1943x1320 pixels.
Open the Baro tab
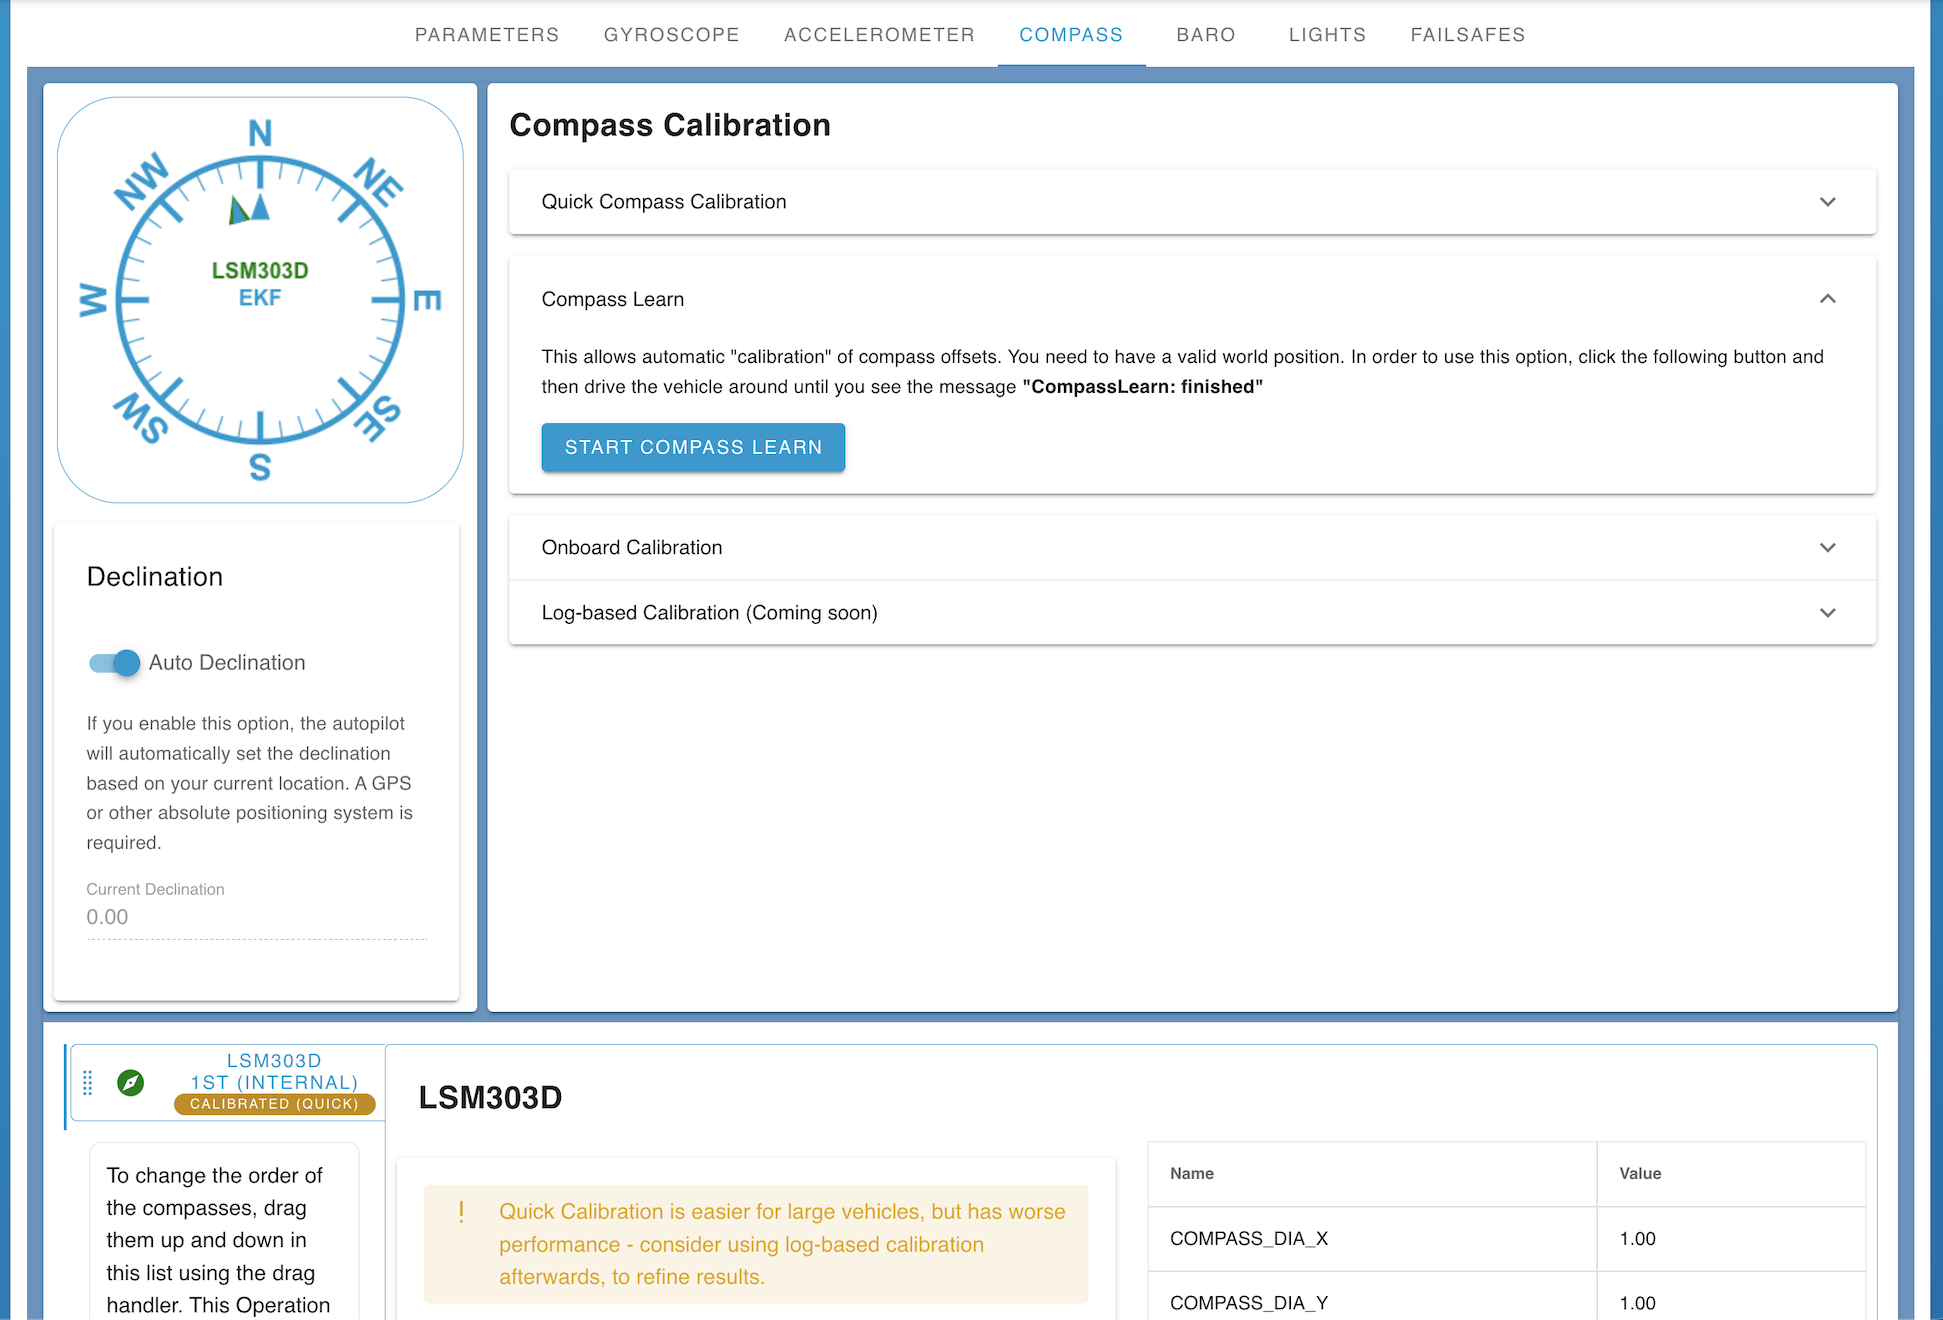point(1205,34)
